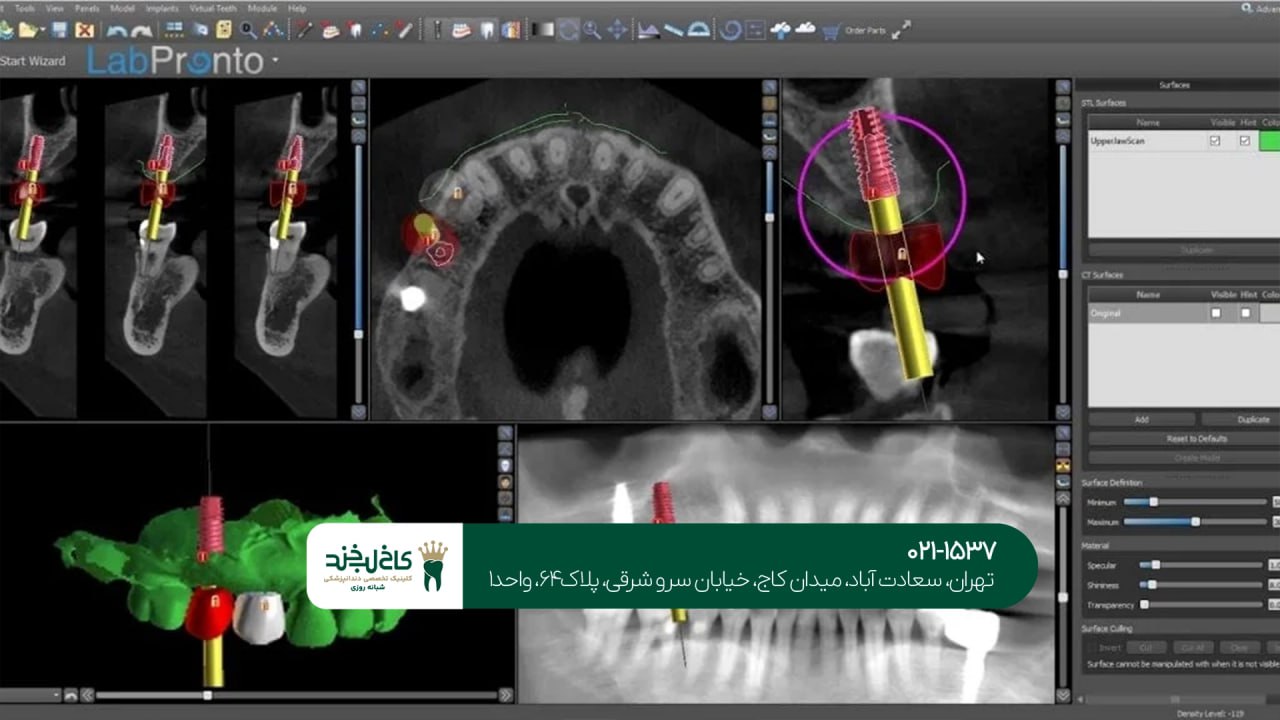Select the protractor angle measurement tool
The image size is (1280, 720).
(x=696, y=30)
